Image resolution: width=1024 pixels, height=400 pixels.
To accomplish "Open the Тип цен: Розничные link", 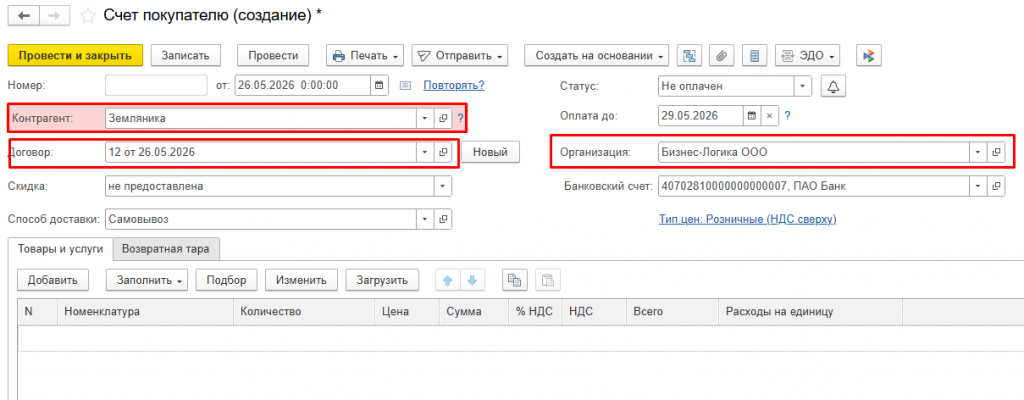I will tap(748, 220).
